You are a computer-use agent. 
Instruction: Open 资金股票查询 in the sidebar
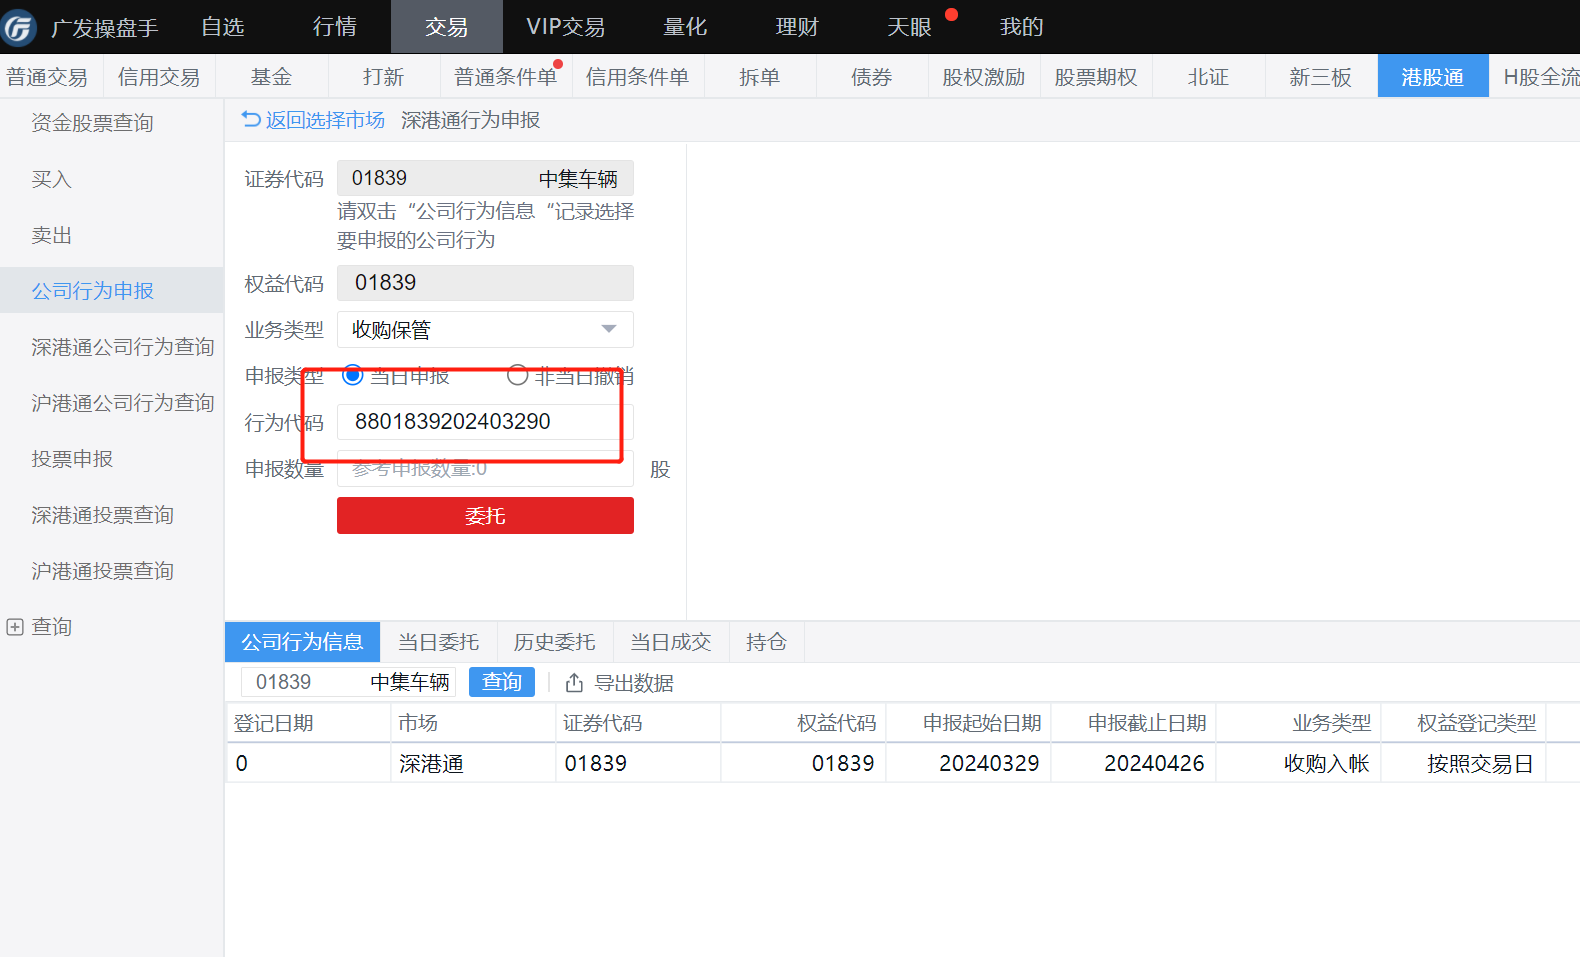point(92,123)
